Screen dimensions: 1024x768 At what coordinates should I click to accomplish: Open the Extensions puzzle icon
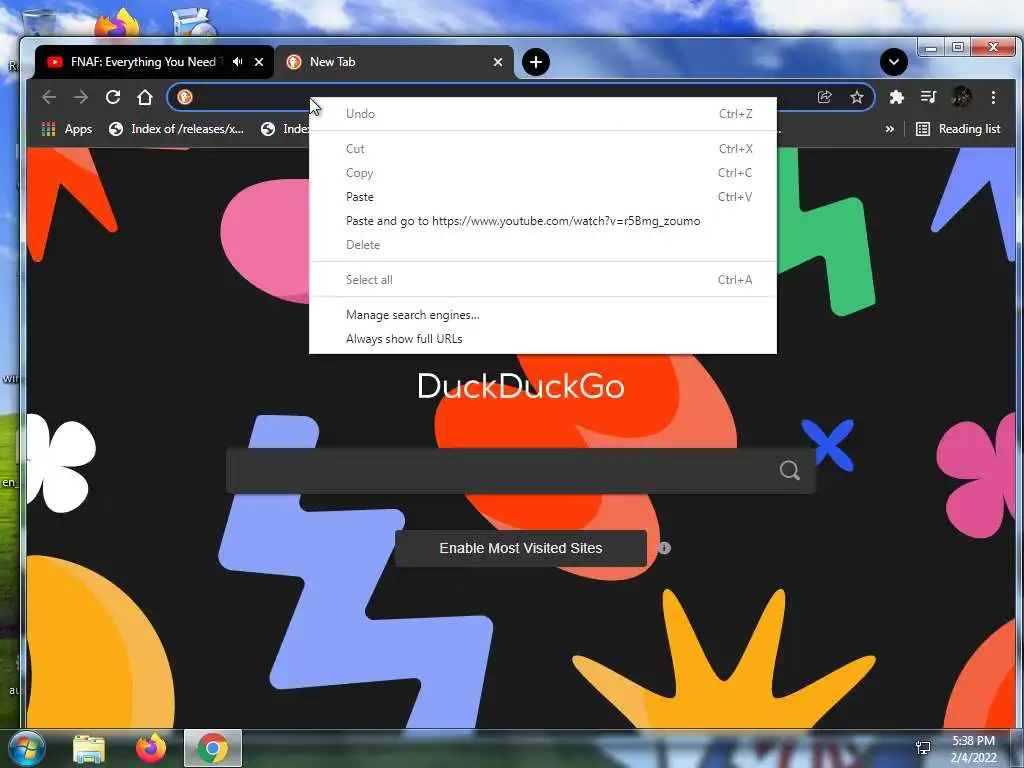click(897, 97)
